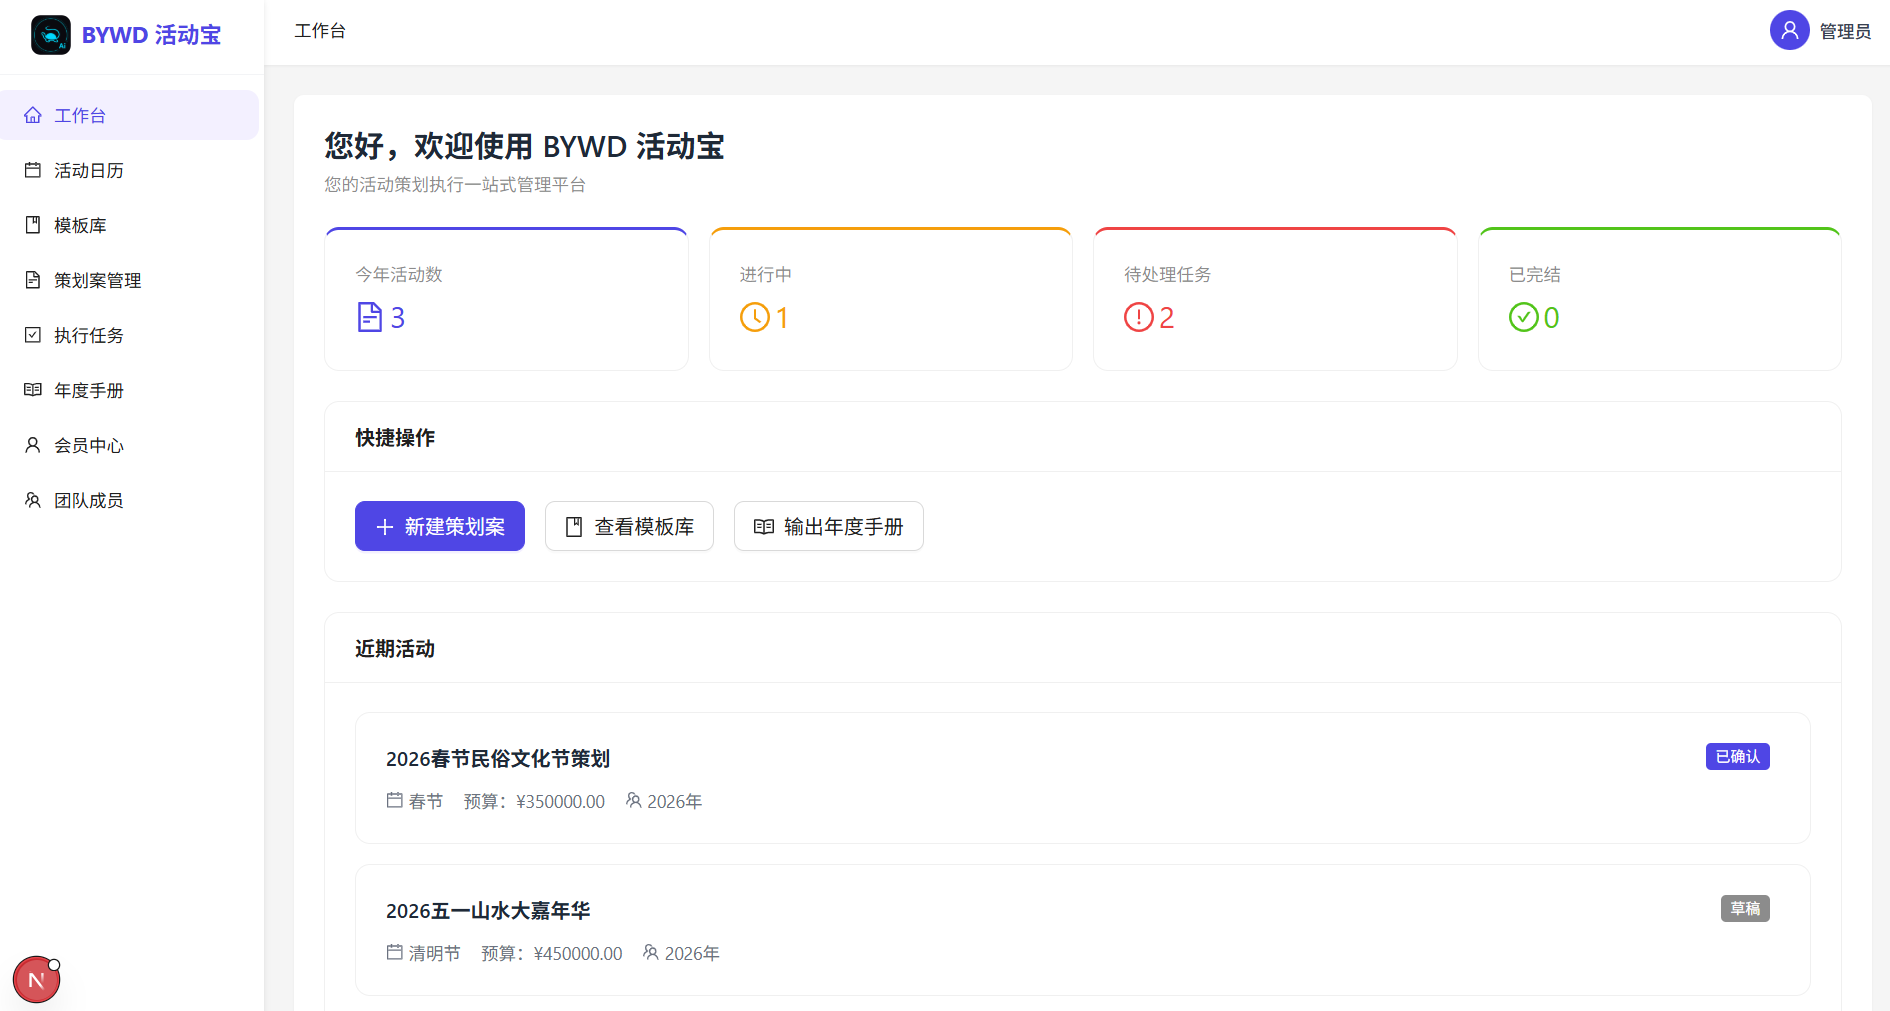Click the file icon in 今年活动数 card

click(370, 317)
